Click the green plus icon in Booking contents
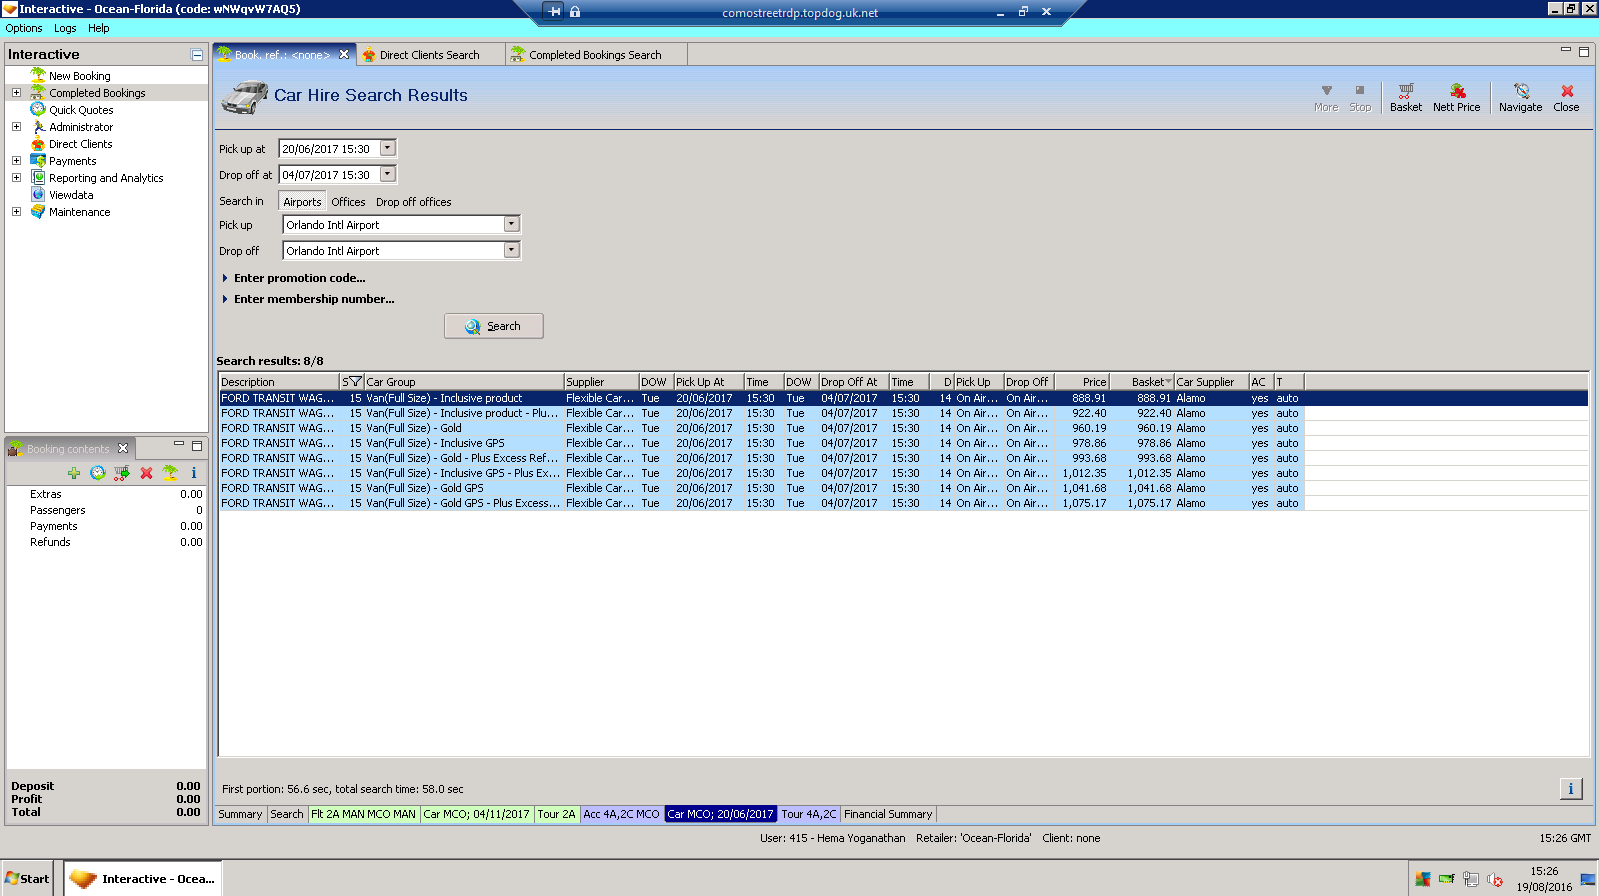The image size is (1599, 896). (74, 473)
